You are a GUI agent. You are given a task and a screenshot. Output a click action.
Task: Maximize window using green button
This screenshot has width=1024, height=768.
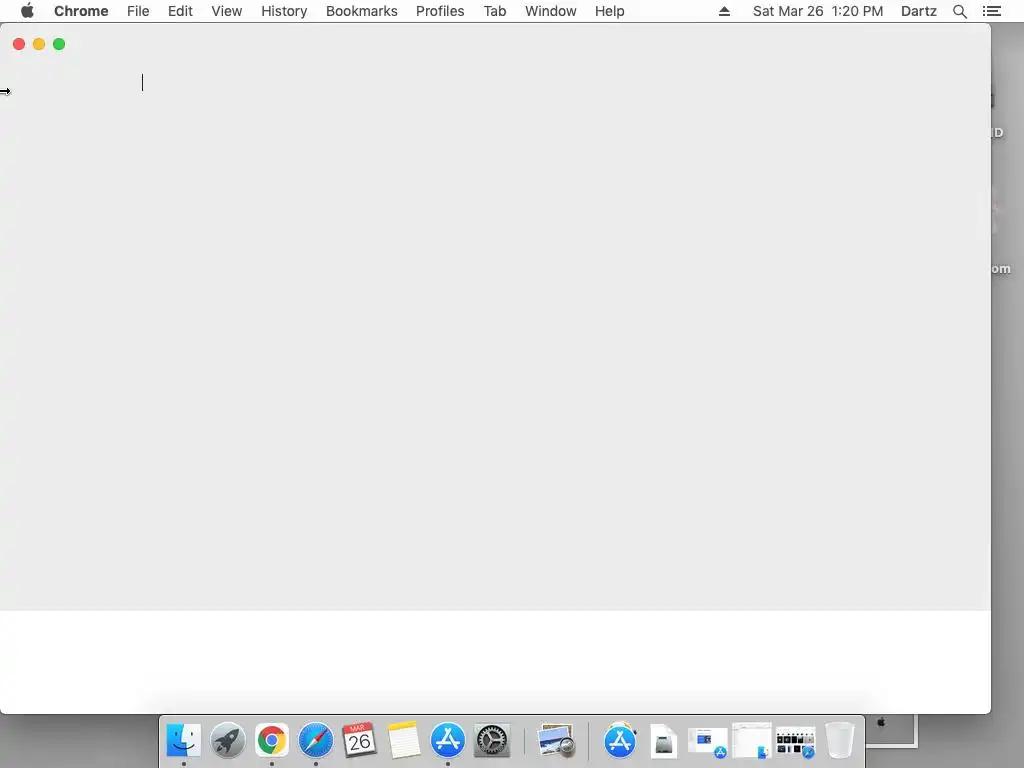59,44
